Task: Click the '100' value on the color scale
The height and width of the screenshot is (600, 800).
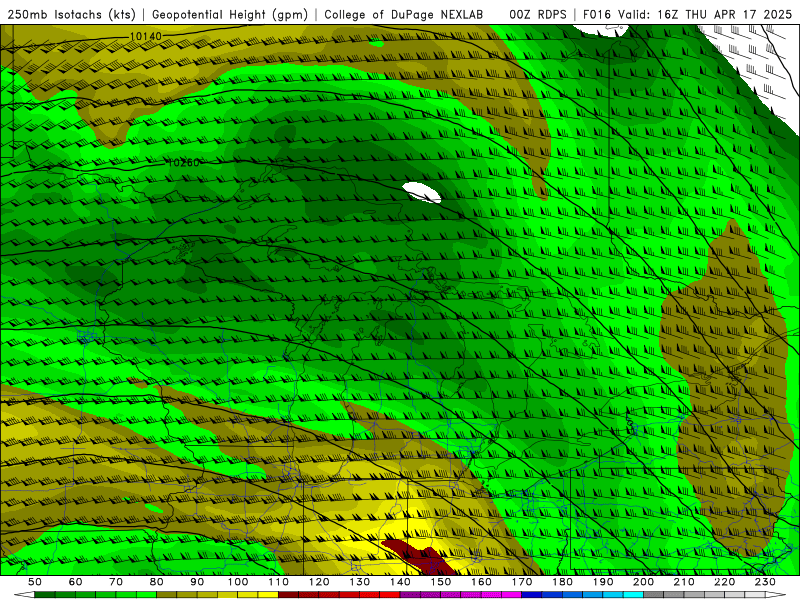Action: 238,582
